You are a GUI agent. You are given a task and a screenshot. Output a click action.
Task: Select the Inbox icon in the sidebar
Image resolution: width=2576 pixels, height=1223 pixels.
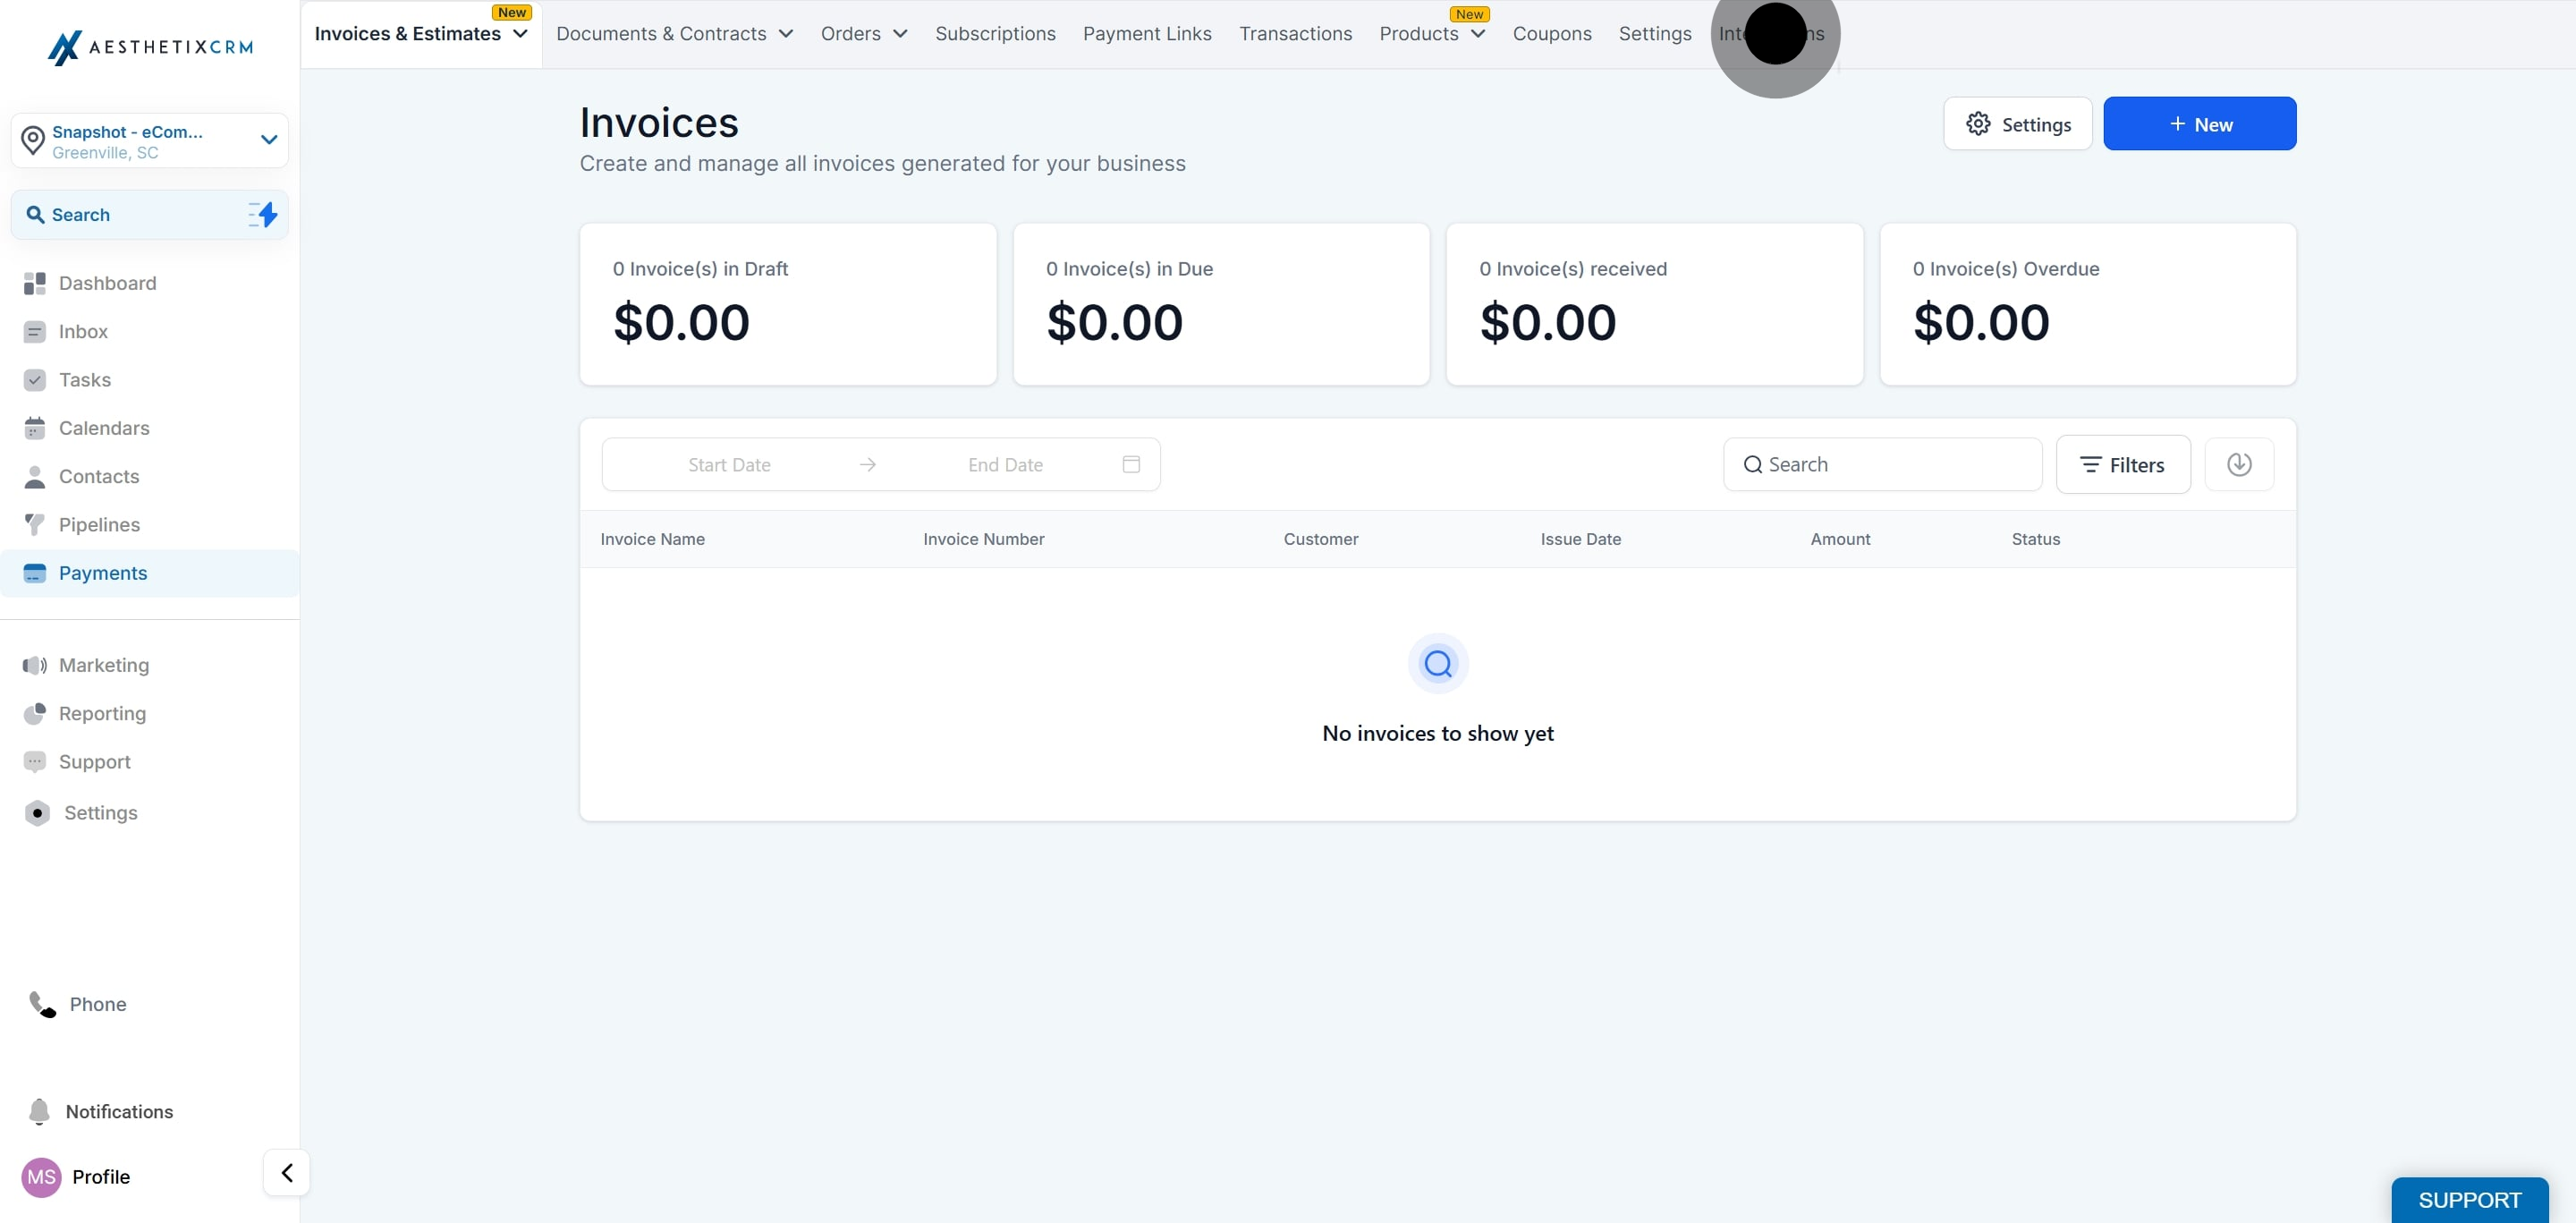[x=83, y=331]
